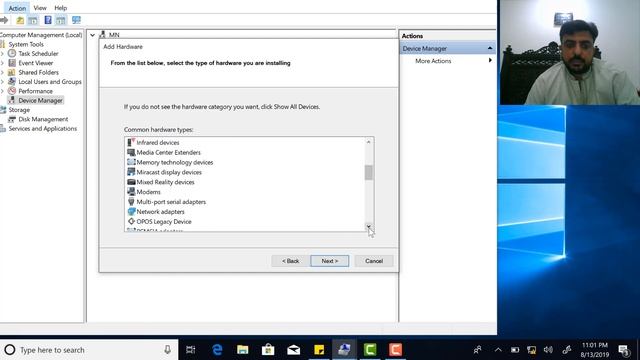640x360 pixels.
Task: Select Task Scheduler in the tree
Action: click(38, 53)
